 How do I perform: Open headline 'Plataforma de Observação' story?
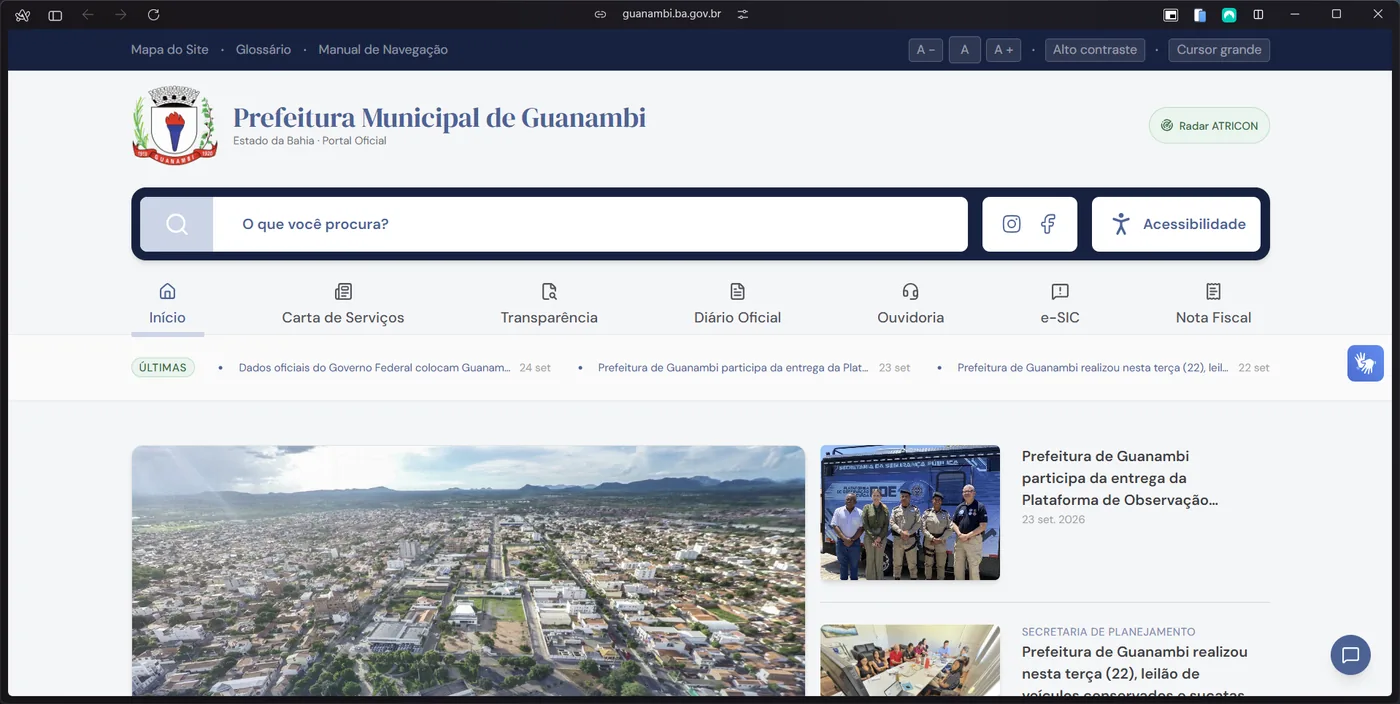1120,478
